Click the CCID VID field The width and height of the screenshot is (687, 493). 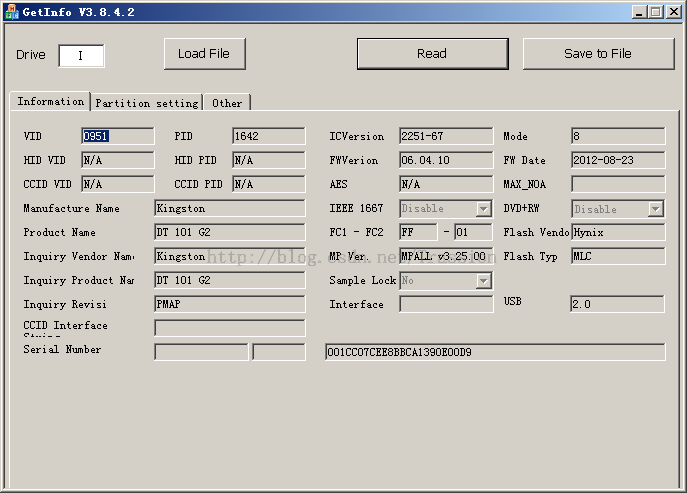point(118,184)
